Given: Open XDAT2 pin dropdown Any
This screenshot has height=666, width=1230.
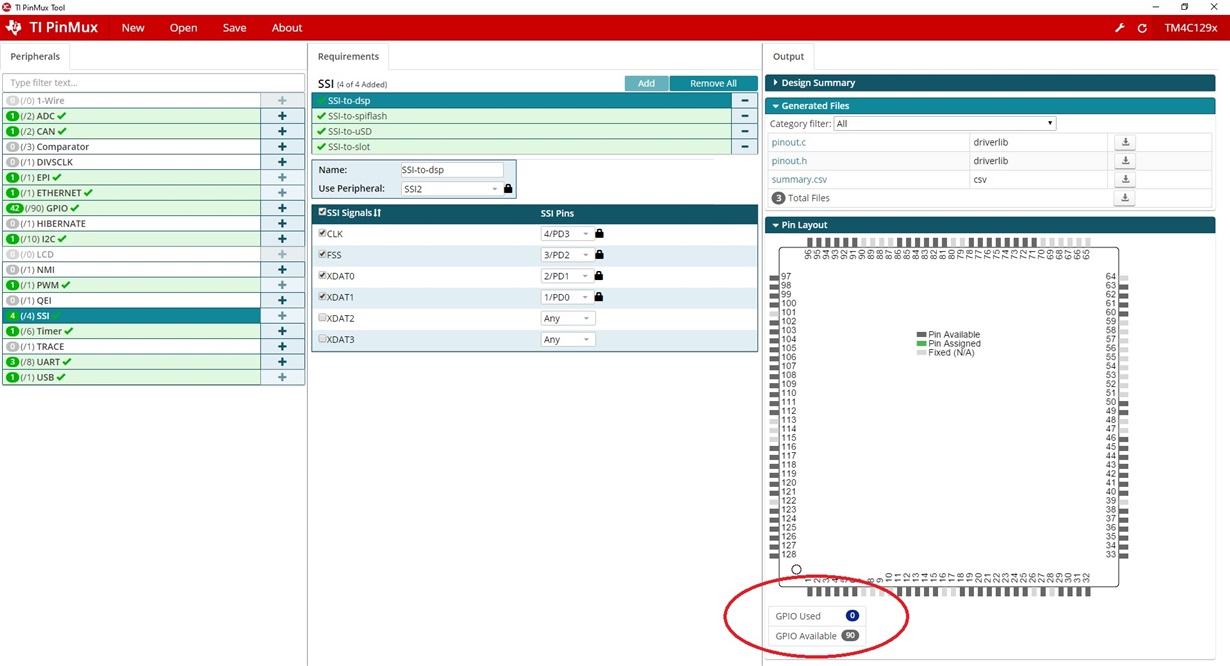Looking at the screenshot, I should tap(568, 318).
